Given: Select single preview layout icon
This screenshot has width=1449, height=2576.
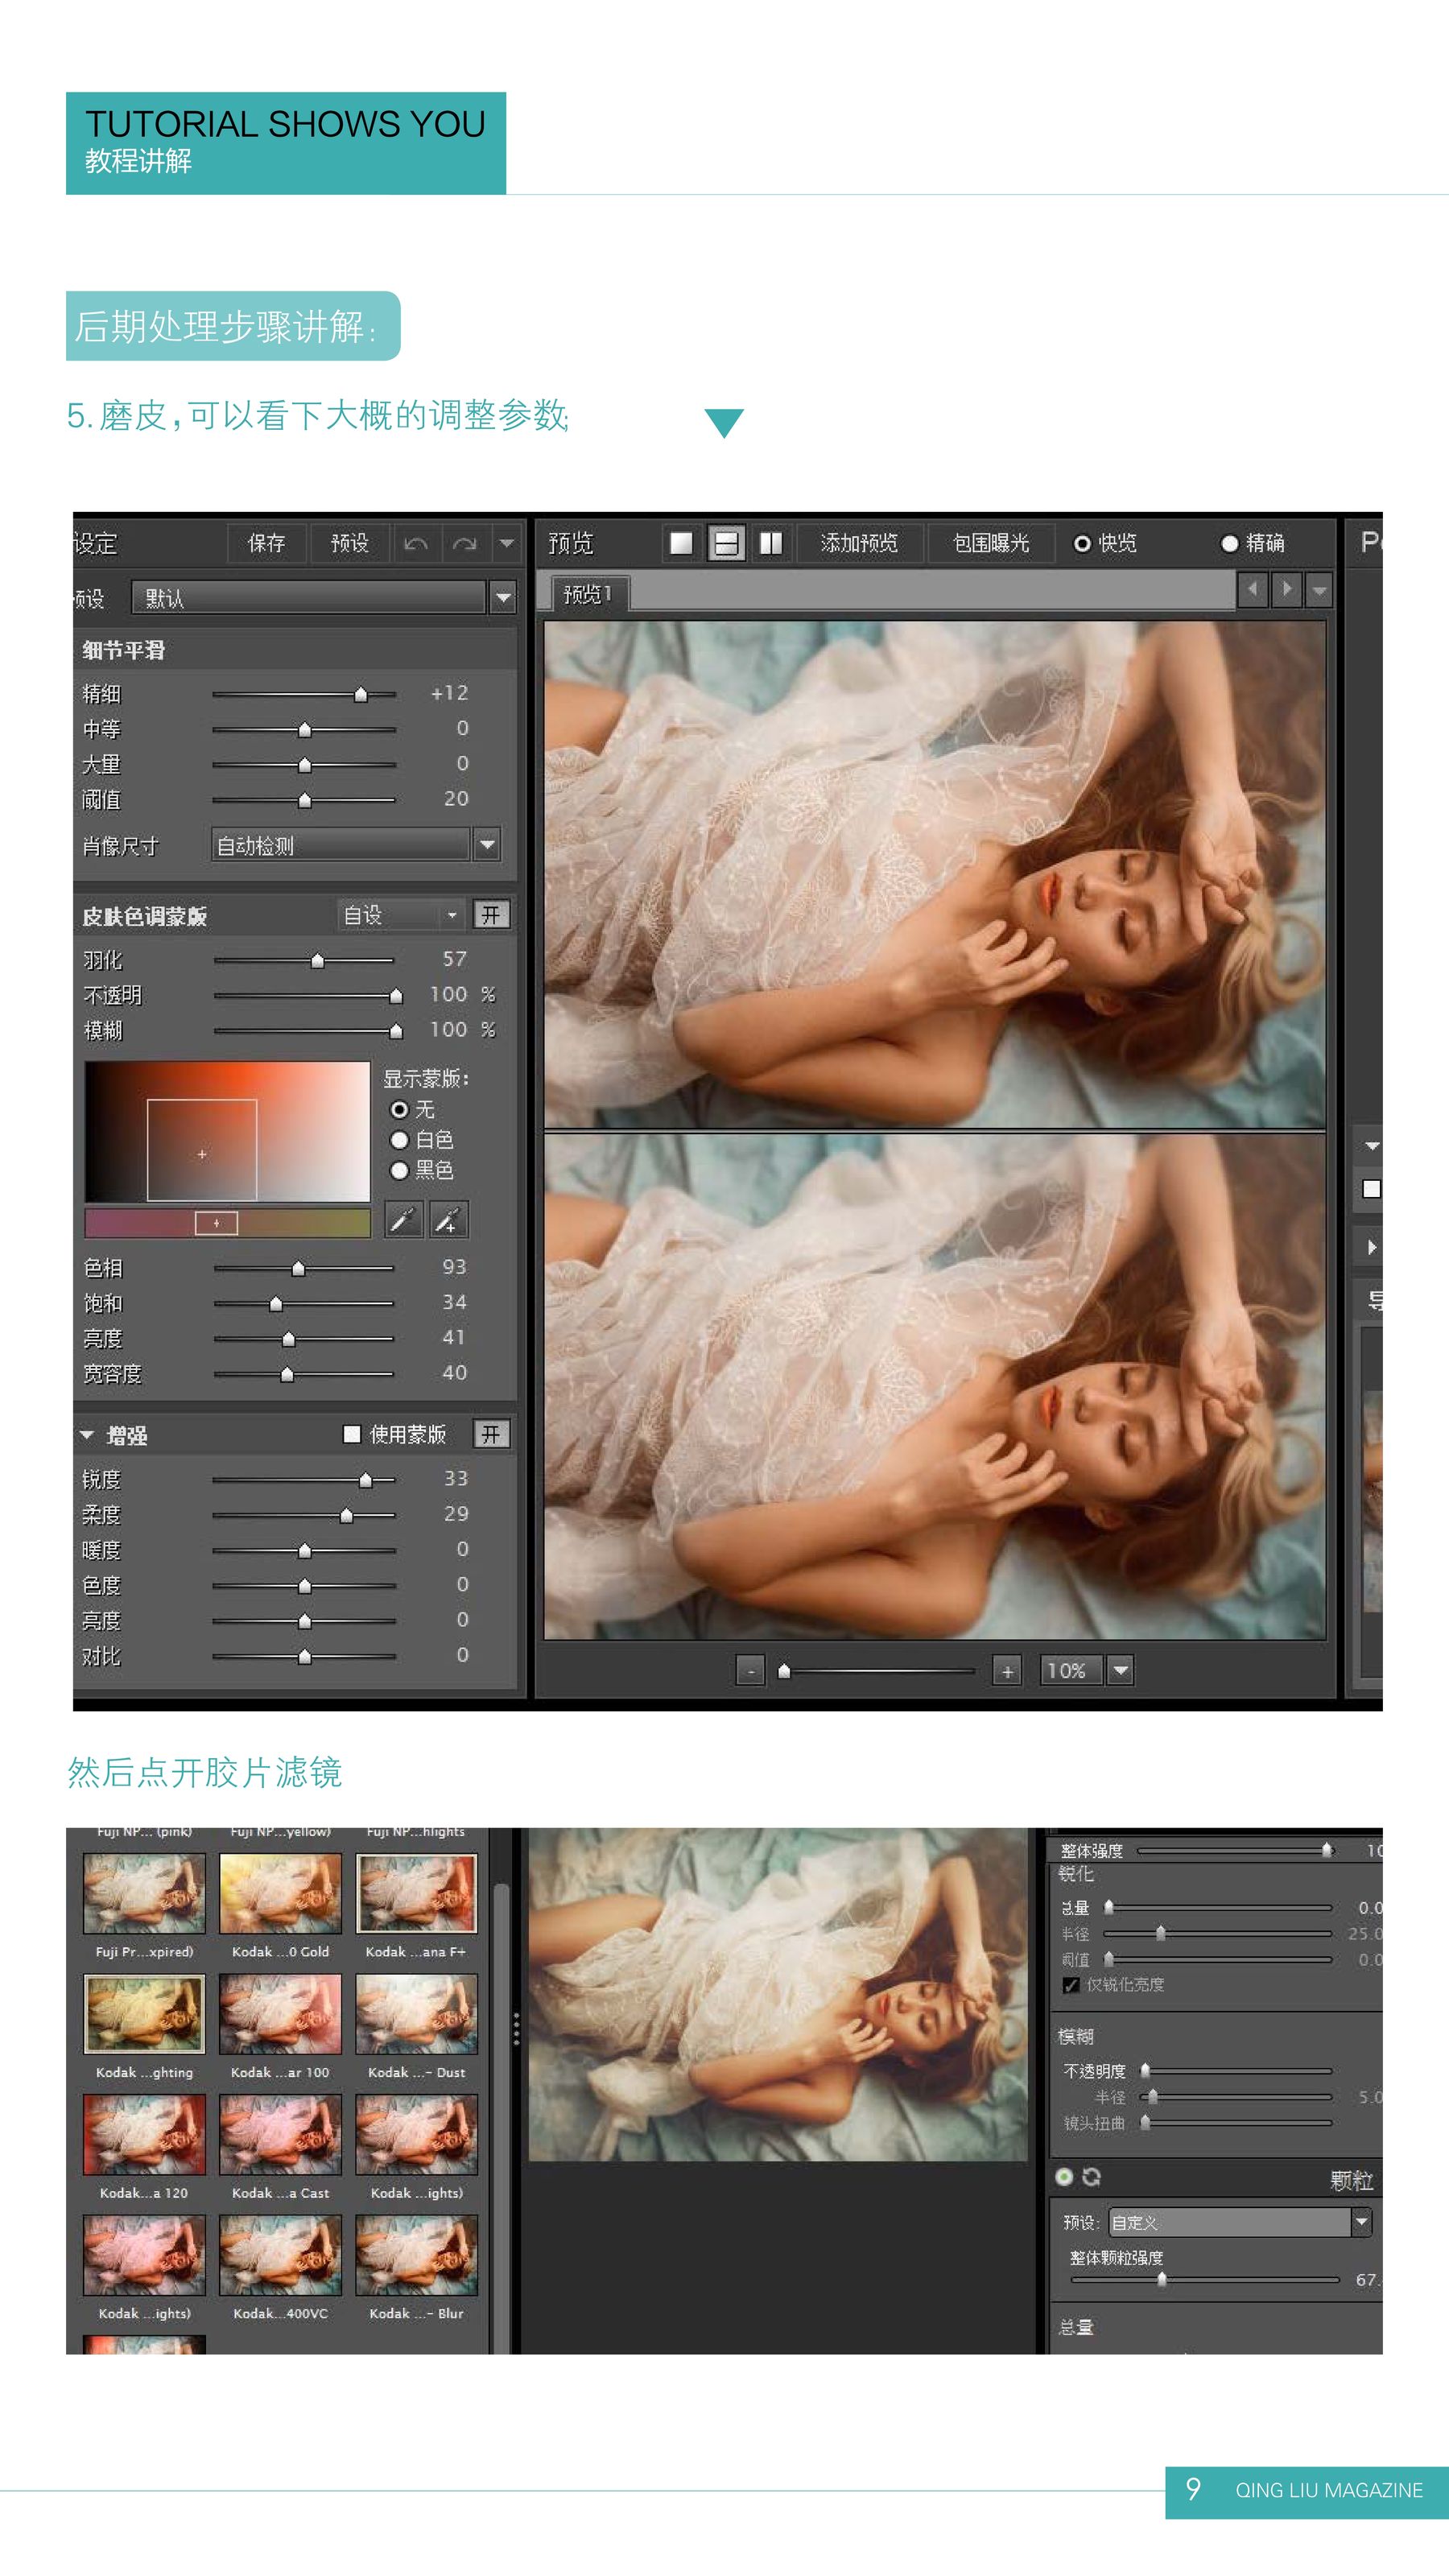Looking at the screenshot, I should (681, 543).
